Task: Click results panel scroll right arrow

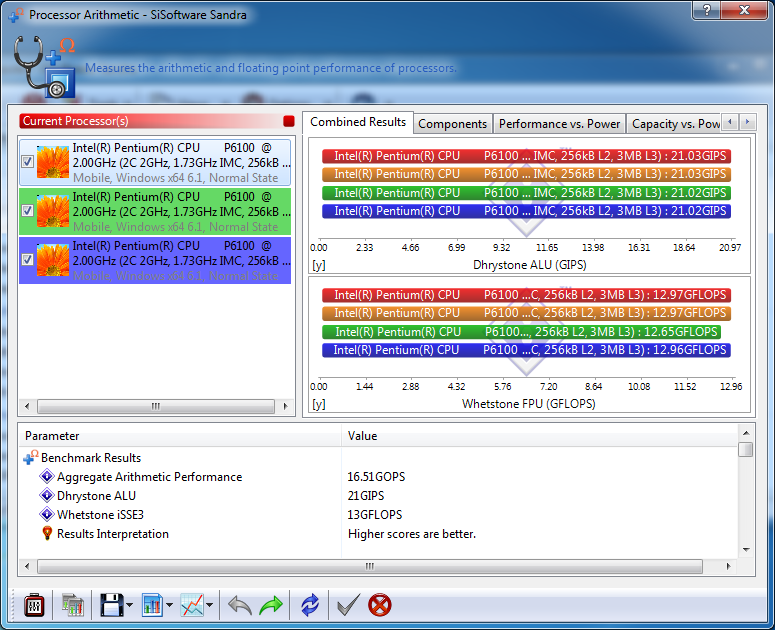Action: pyautogui.click(x=729, y=566)
